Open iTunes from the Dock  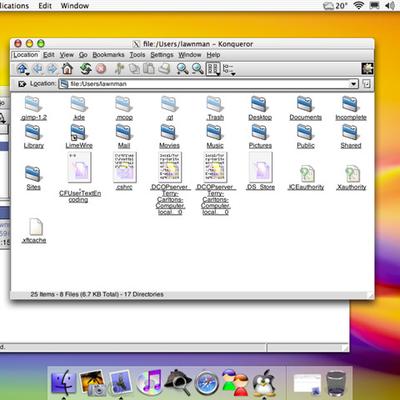(149, 382)
